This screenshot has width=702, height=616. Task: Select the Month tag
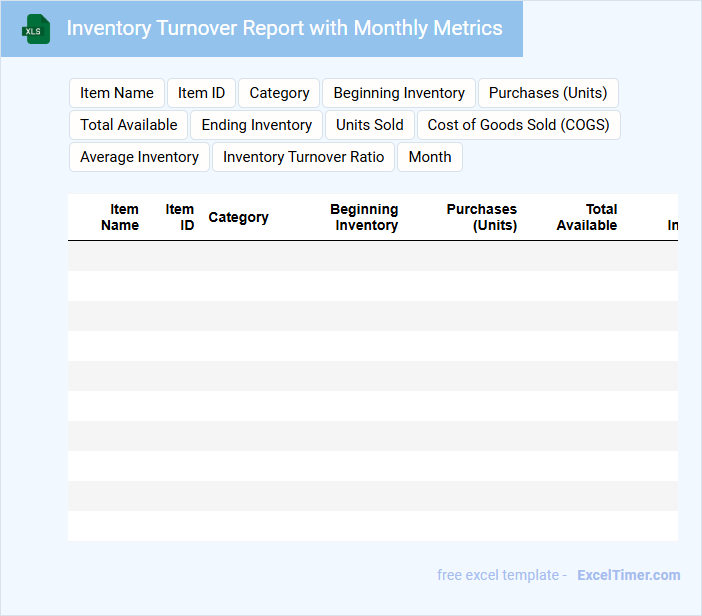[x=430, y=157]
